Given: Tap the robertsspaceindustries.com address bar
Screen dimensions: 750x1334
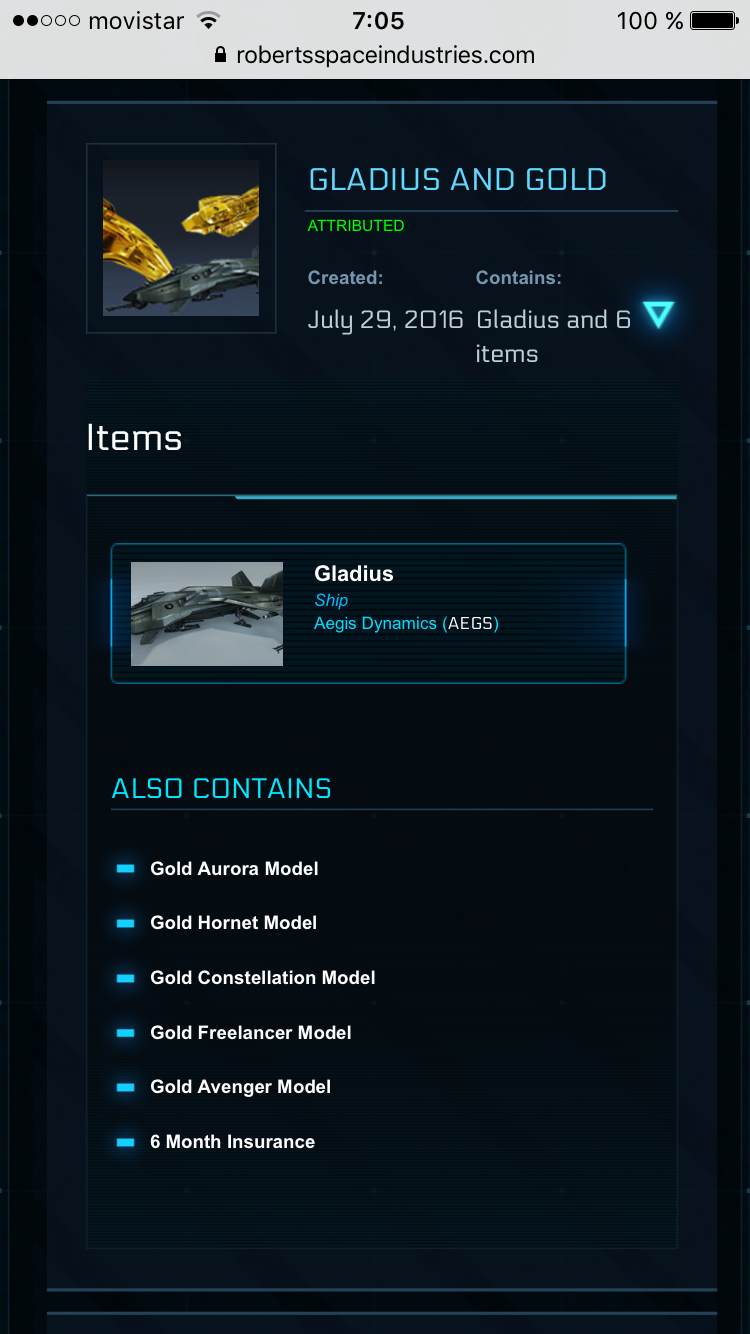Looking at the screenshot, I should 385,56.
